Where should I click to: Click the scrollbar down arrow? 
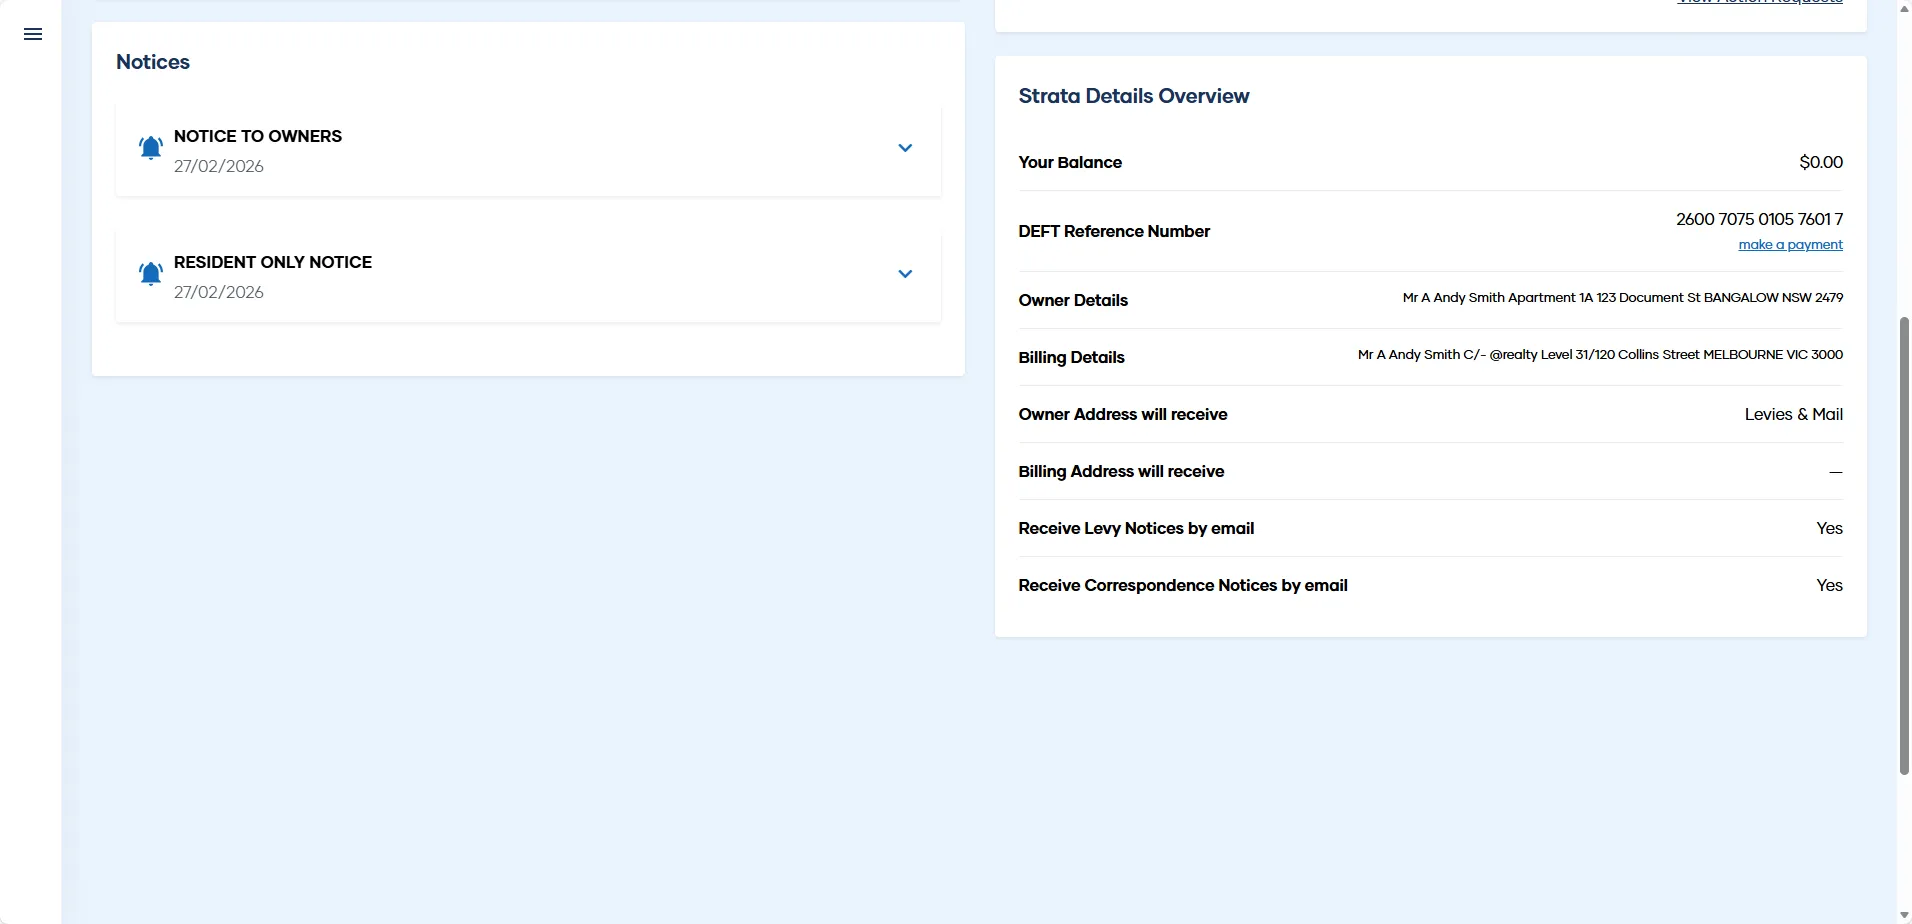[1904, 915]
